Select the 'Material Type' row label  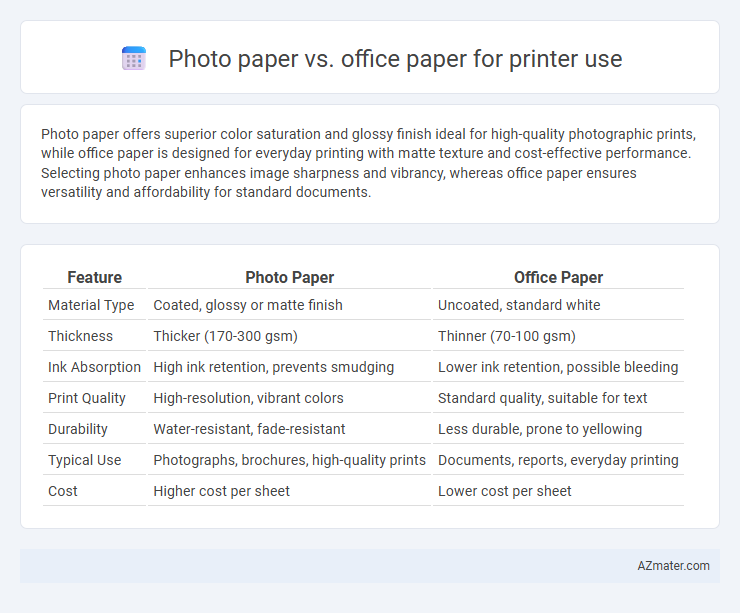click(x=91, y=305)
